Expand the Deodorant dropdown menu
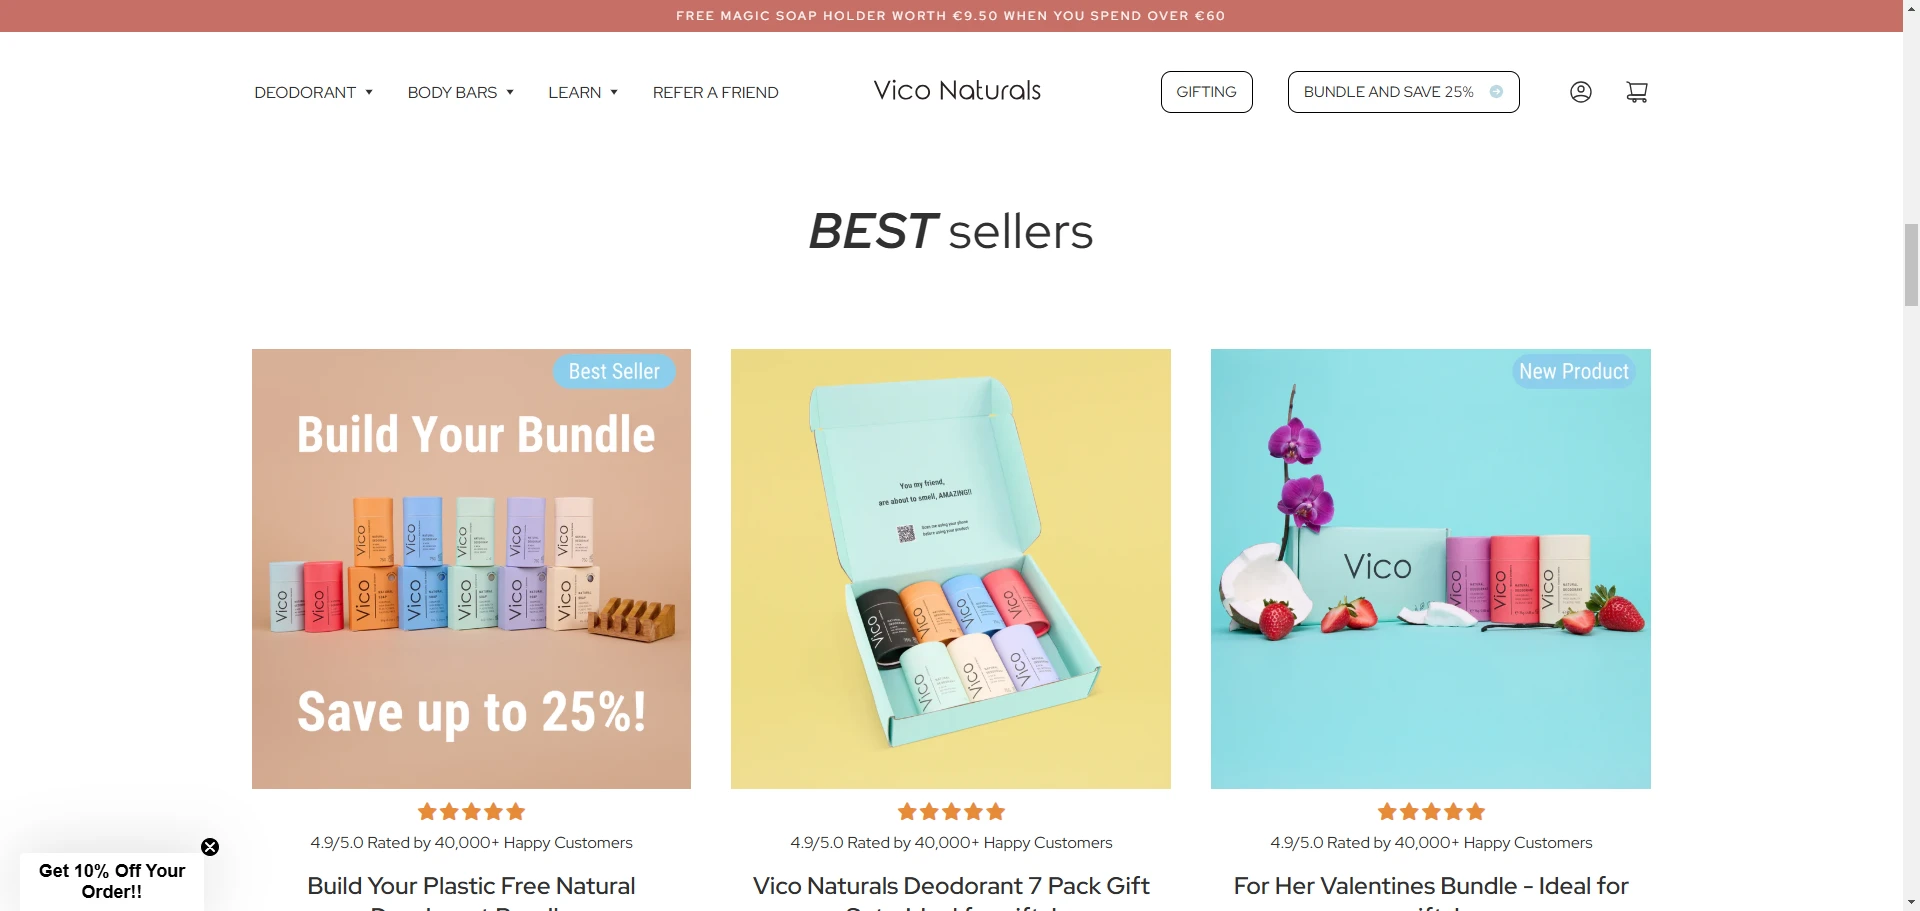1920x911 pixels. point(313,92)
